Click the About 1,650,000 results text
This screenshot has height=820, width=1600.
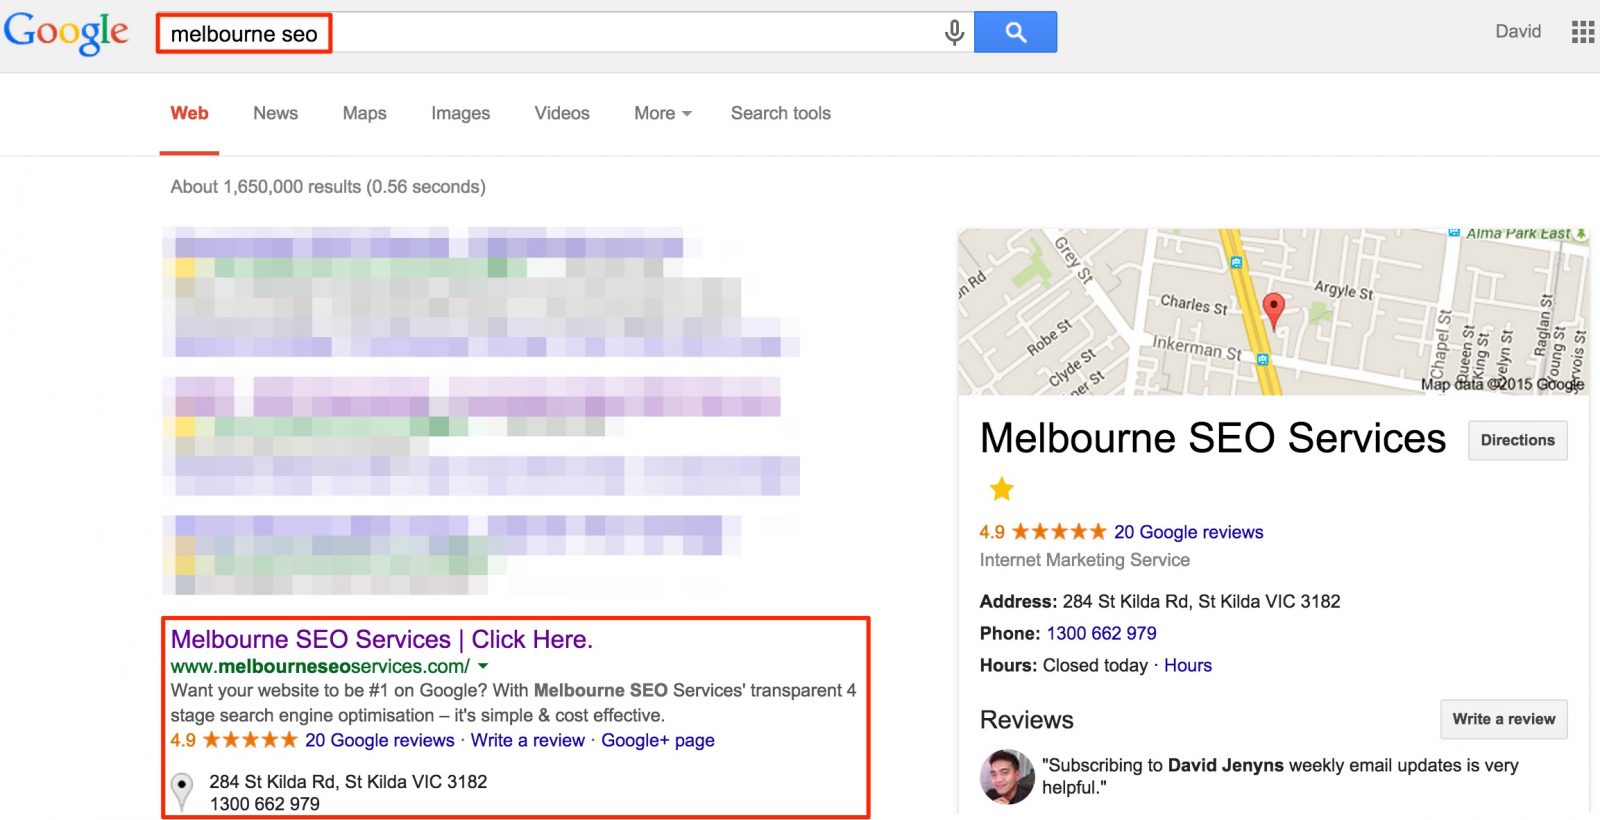[328, 187]
